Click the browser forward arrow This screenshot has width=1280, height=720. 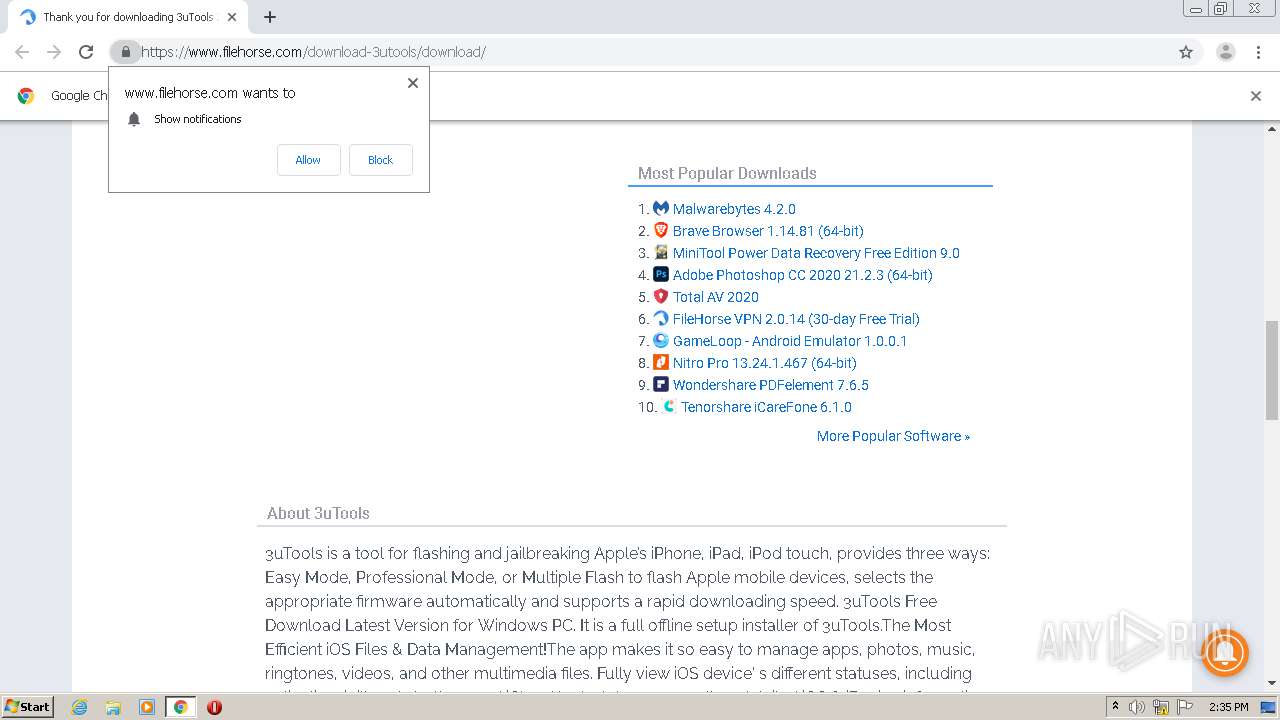[54, 52]
